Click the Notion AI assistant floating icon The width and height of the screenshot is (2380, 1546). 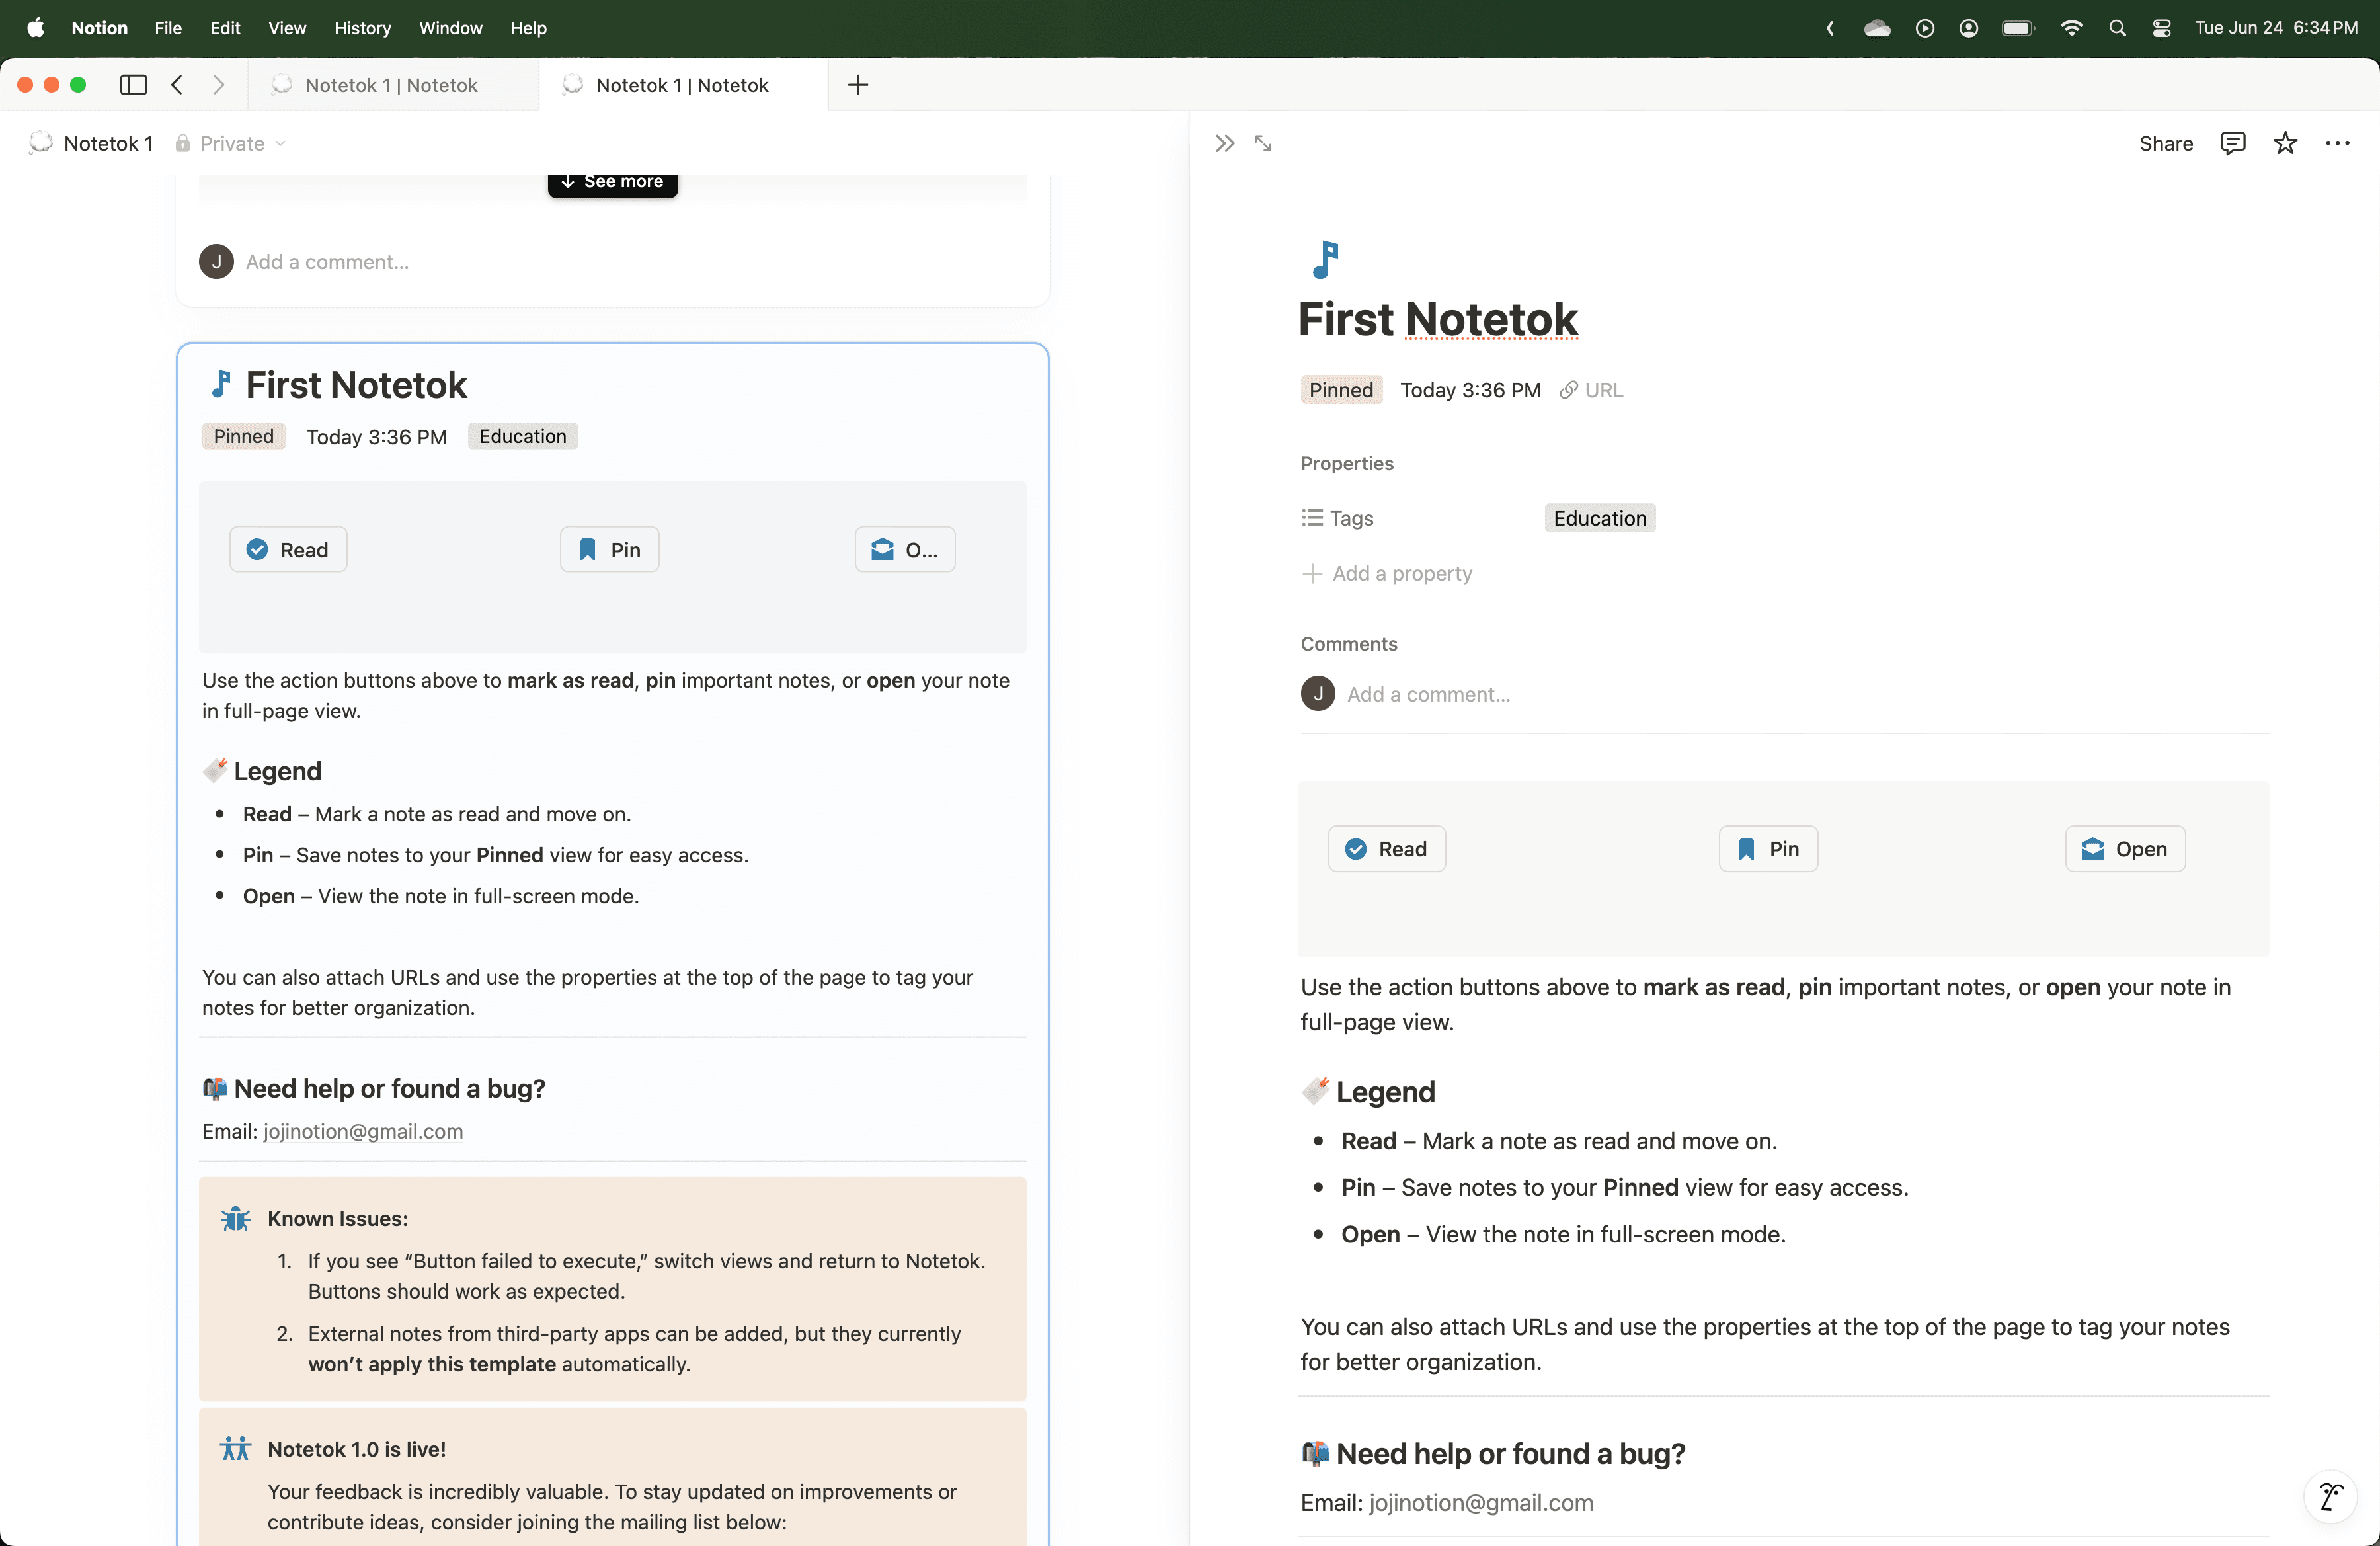pos(2331,1497)
